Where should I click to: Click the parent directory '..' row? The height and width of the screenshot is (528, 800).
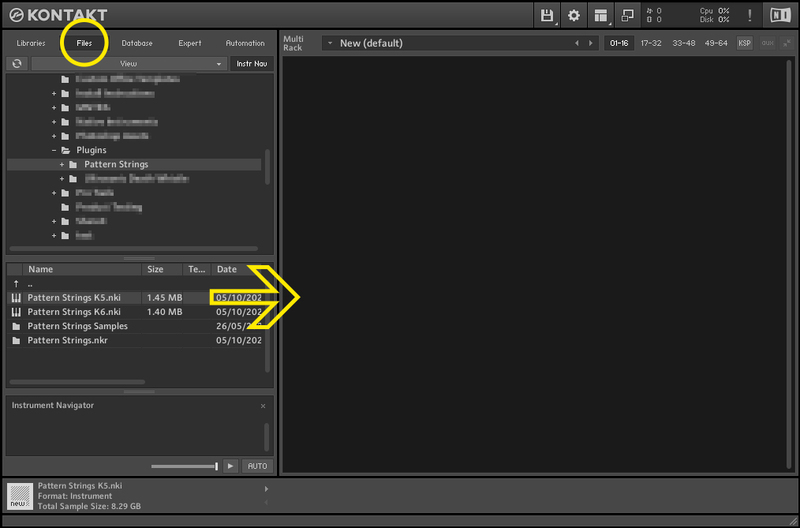[x=136, y=284]
